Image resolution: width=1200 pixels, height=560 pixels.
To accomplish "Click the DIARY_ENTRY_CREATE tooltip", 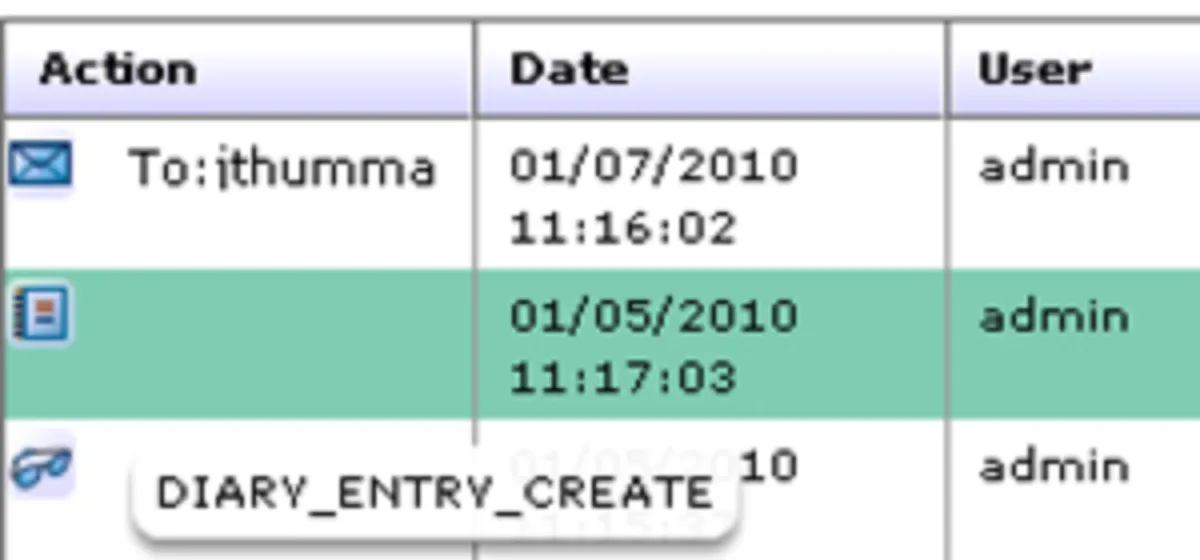I will (434, 493).
